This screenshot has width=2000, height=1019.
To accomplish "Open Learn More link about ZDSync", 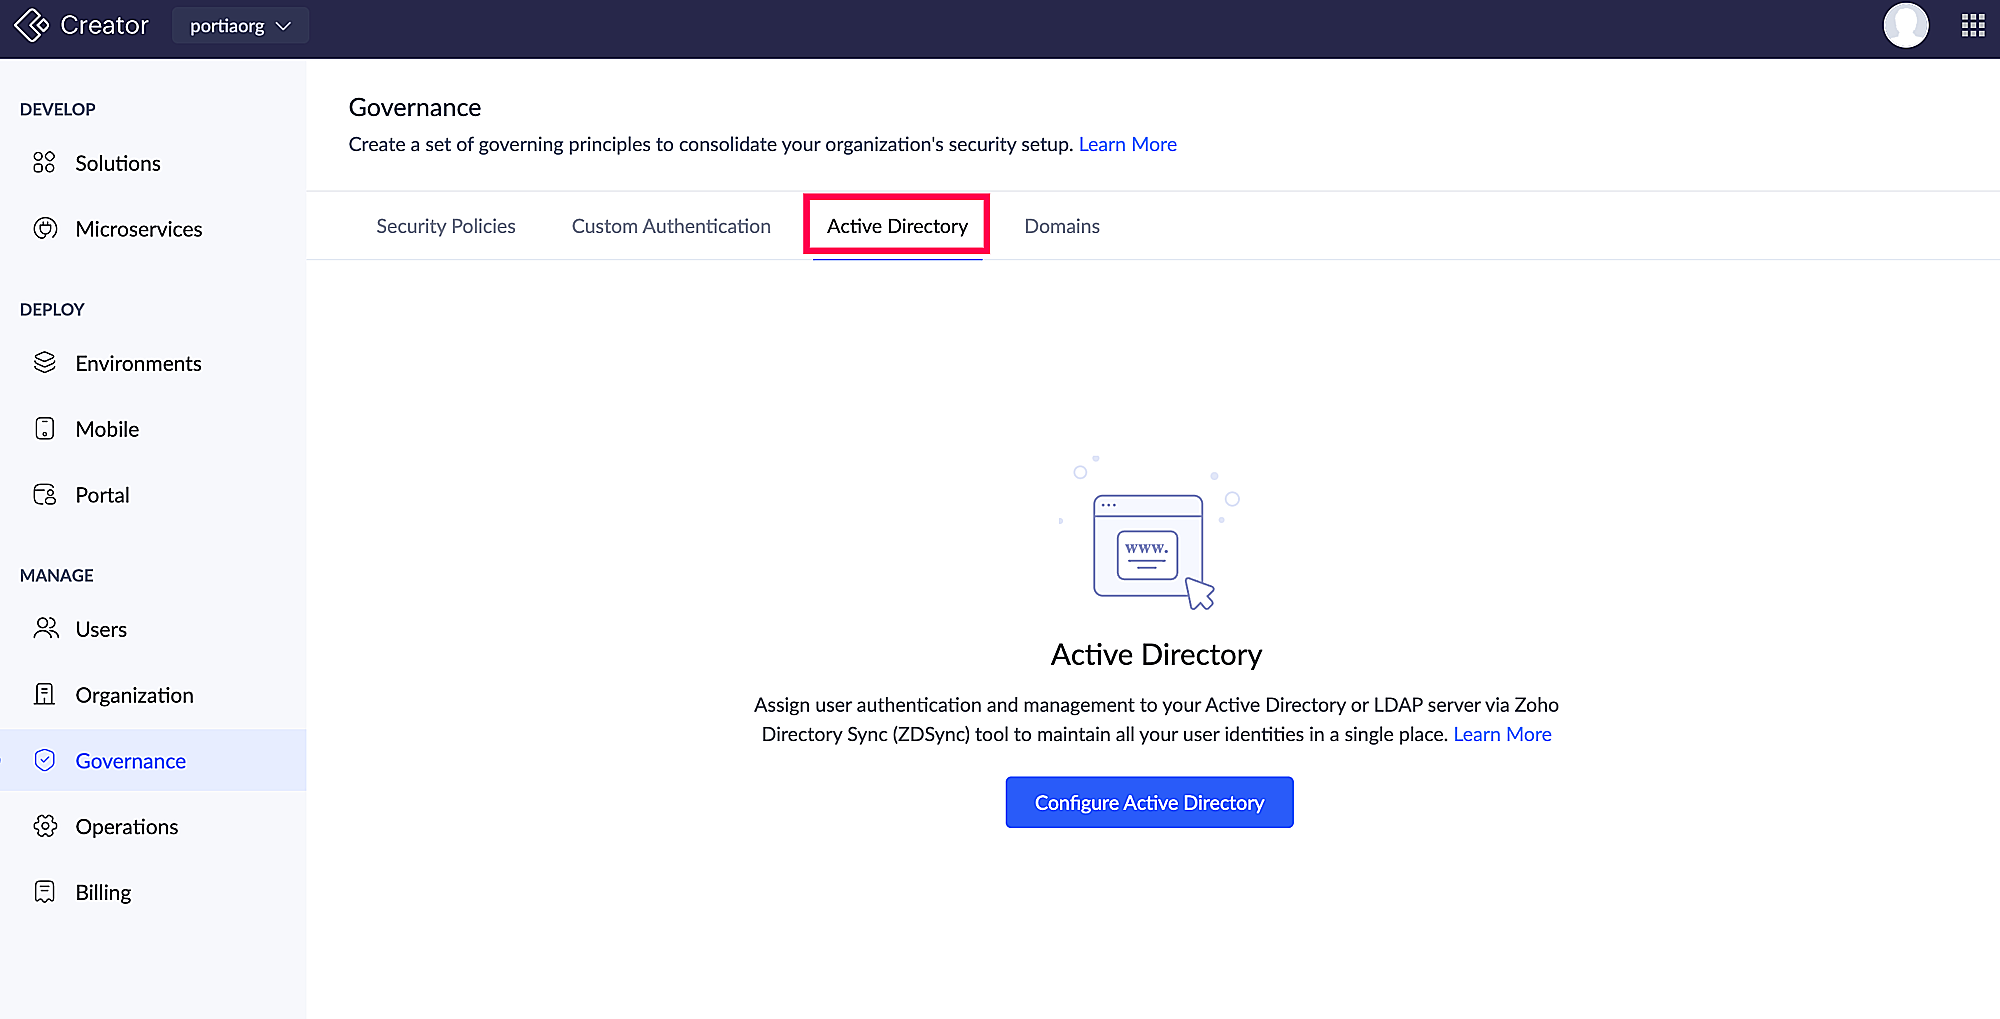I will point(1502,735).
